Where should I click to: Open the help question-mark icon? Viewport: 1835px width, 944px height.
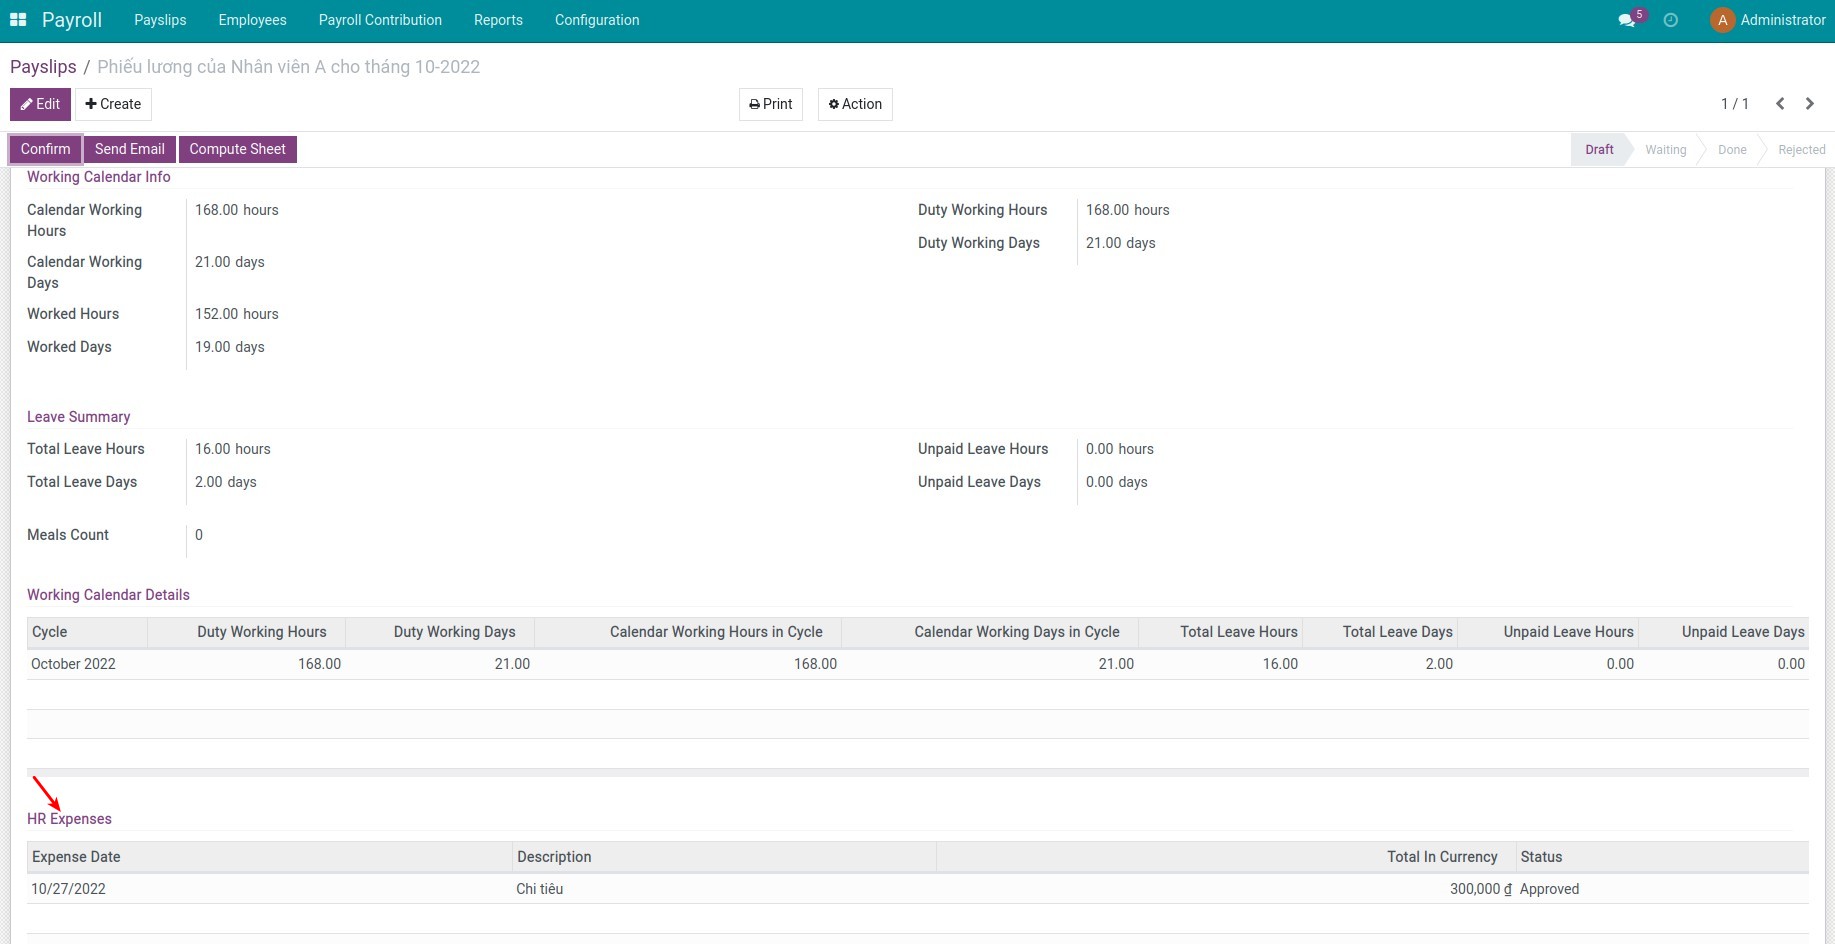tap(1670, 20)
